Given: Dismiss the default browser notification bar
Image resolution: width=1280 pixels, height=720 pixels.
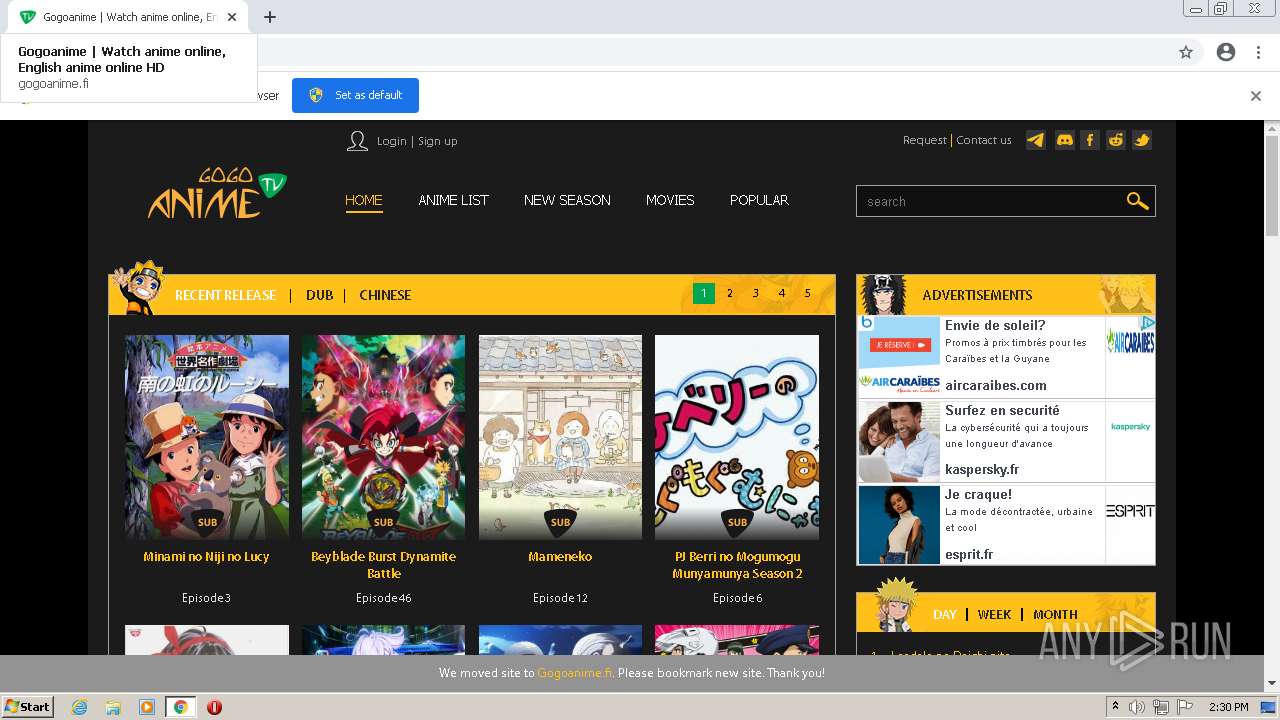Looking at the screenshot, I should point(1256,96).
